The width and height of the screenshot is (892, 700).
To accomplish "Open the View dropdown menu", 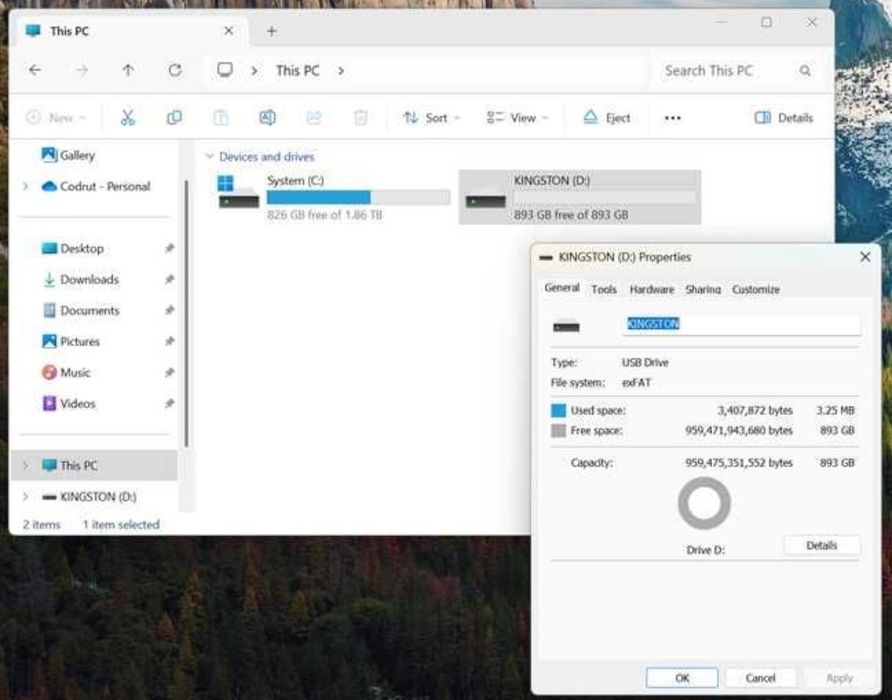I will tap(517, 118).
